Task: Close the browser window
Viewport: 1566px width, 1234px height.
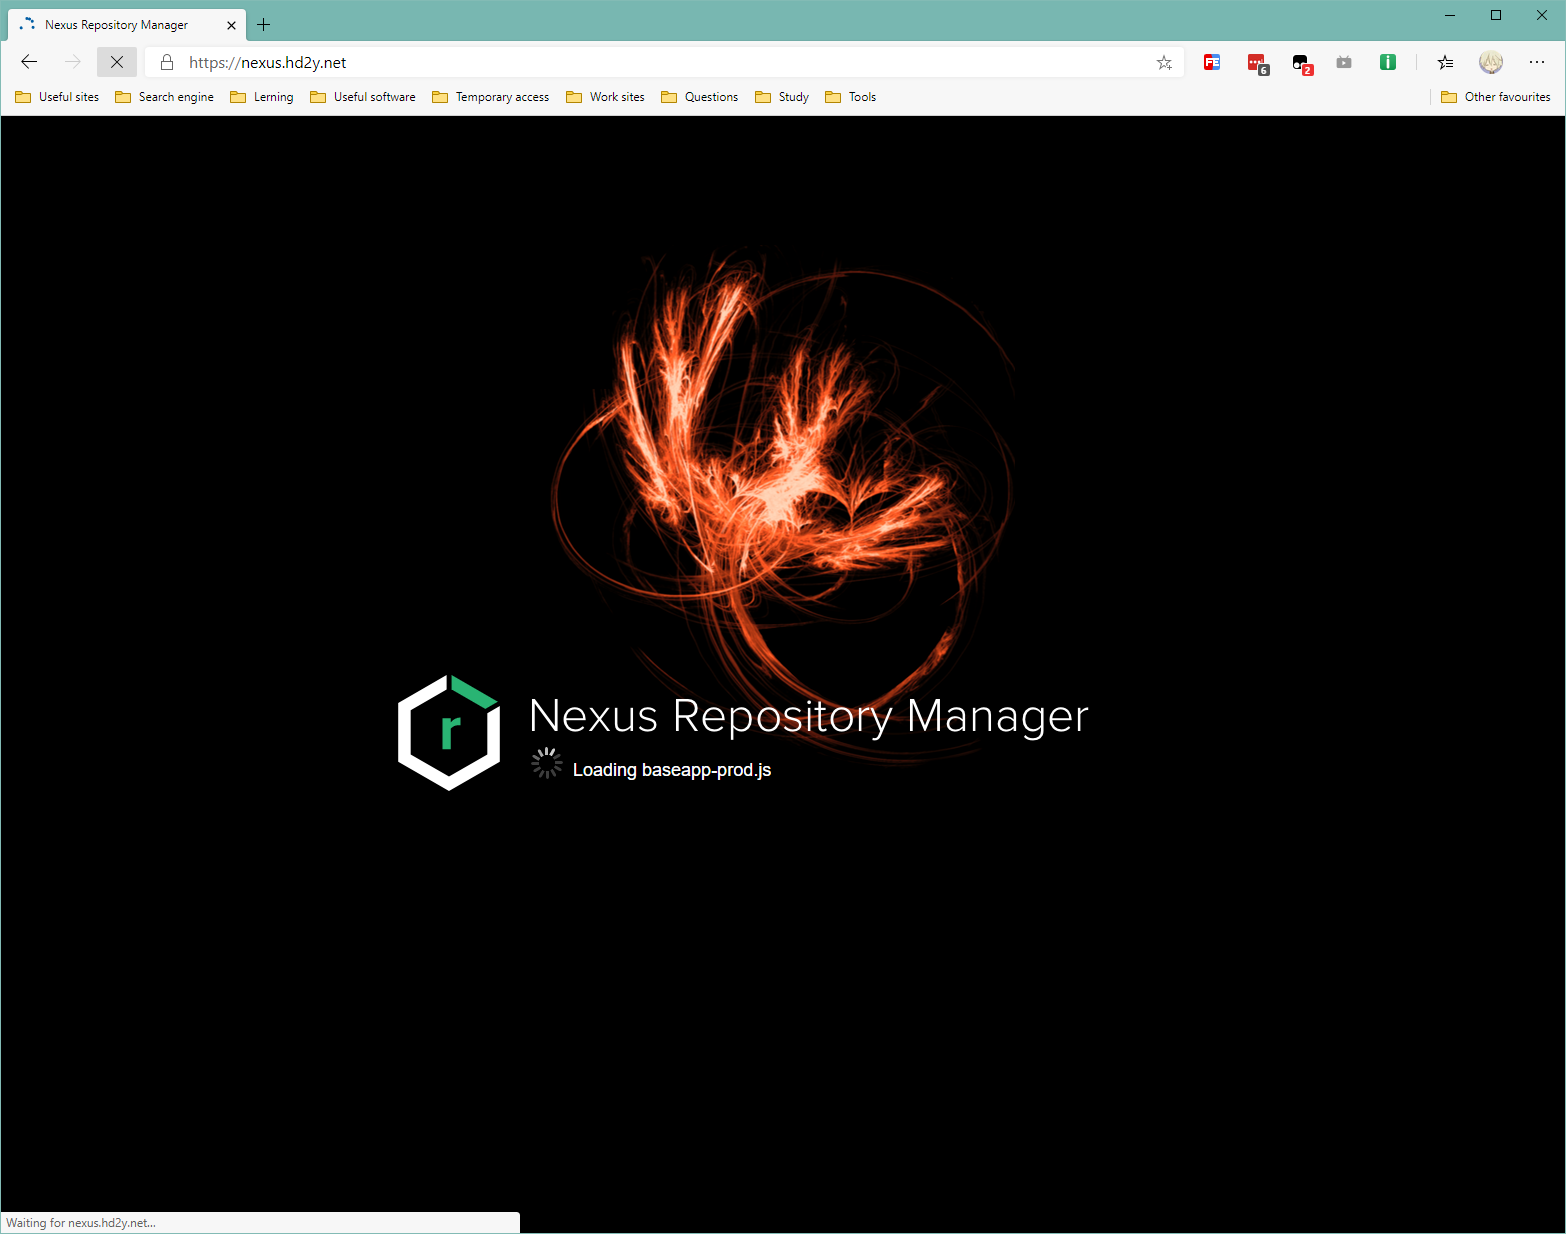Action: click(1542, 15)
